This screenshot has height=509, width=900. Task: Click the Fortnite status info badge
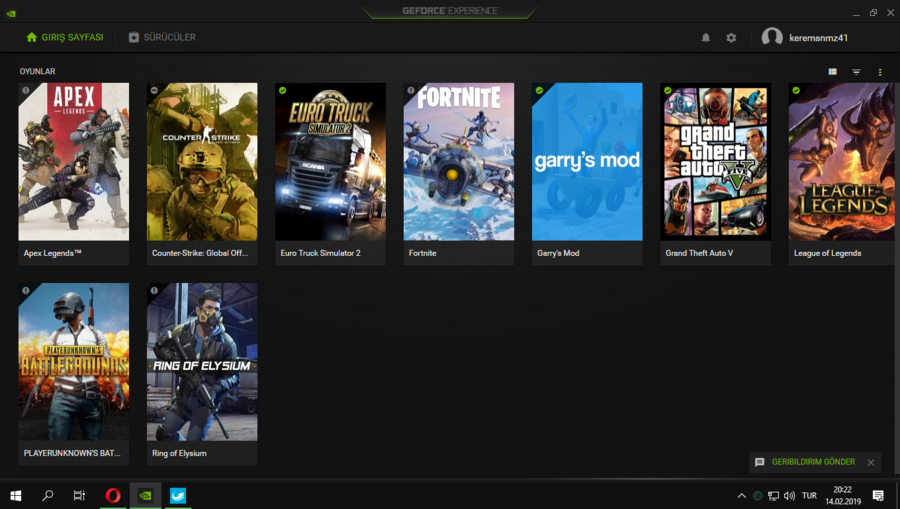tap(411, 91)
